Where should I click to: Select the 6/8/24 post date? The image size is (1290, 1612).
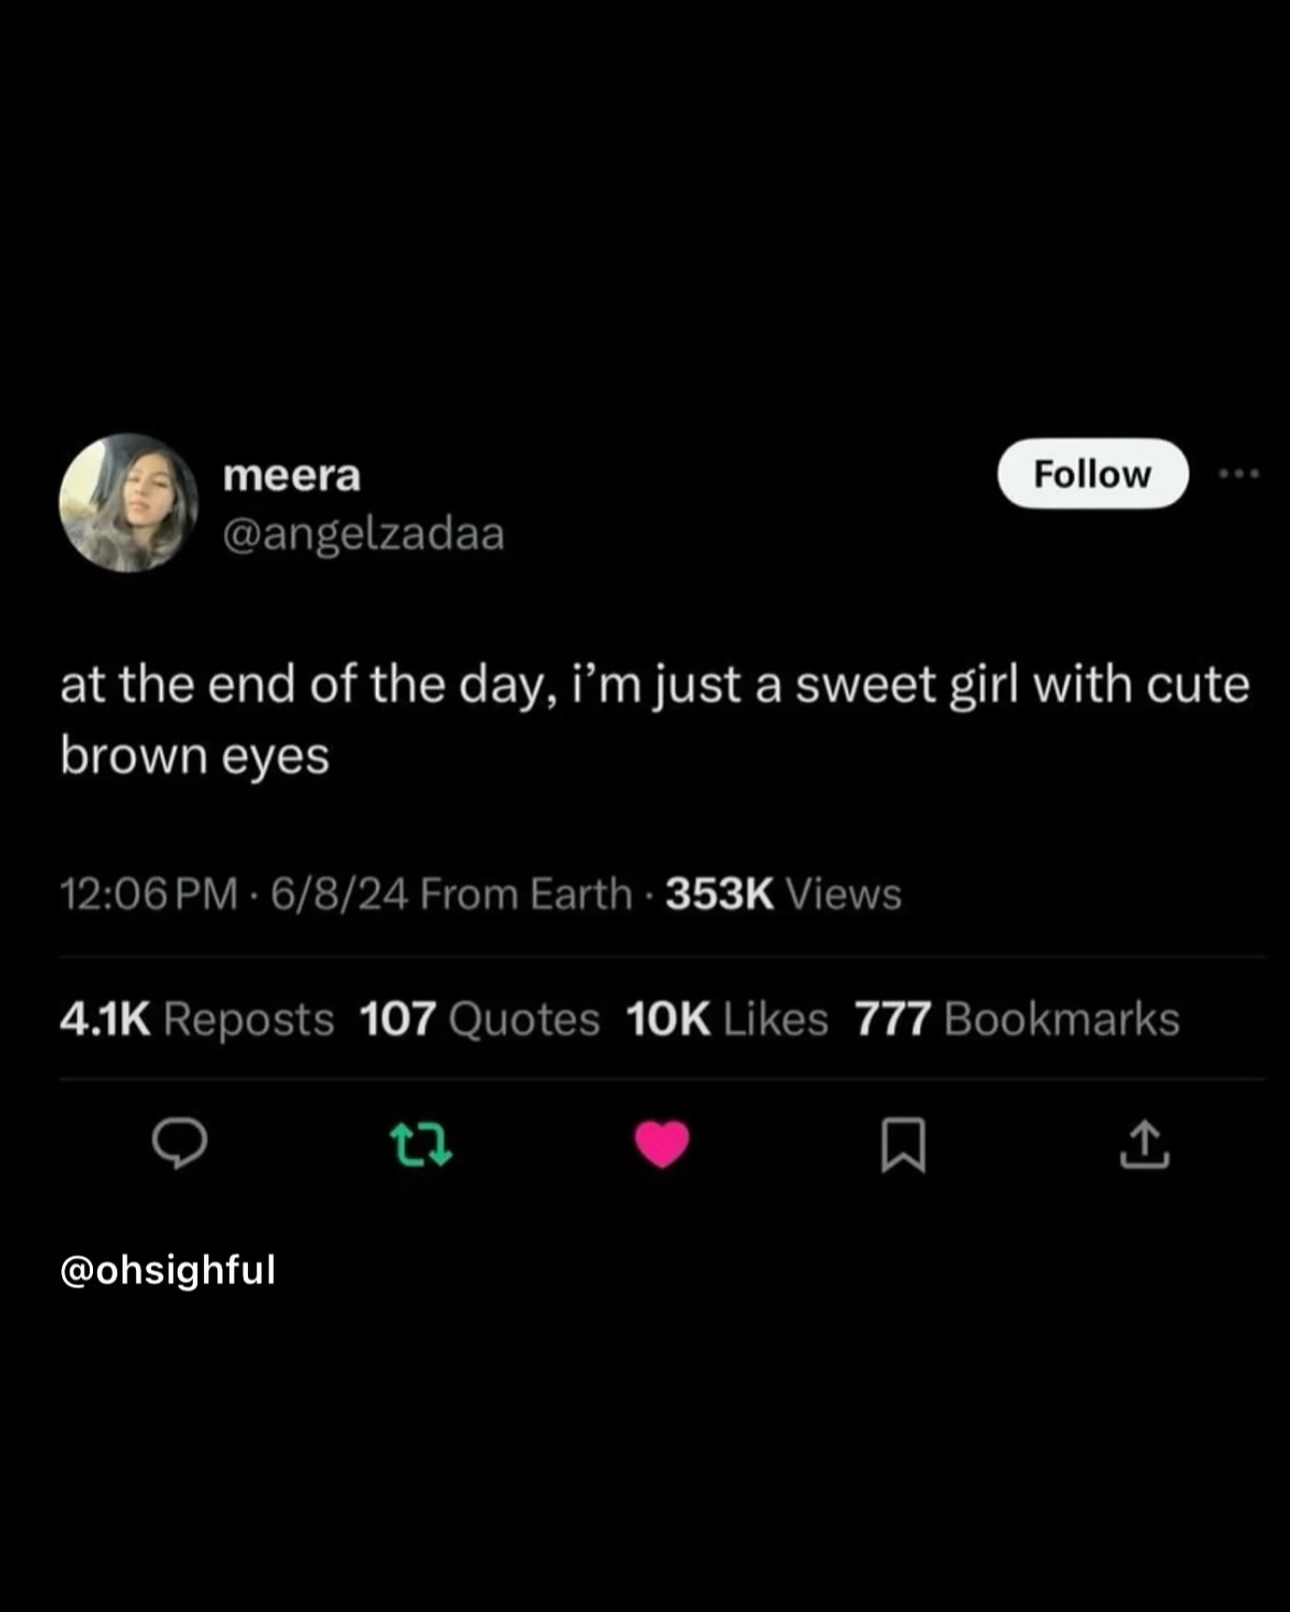pos(338,894)
